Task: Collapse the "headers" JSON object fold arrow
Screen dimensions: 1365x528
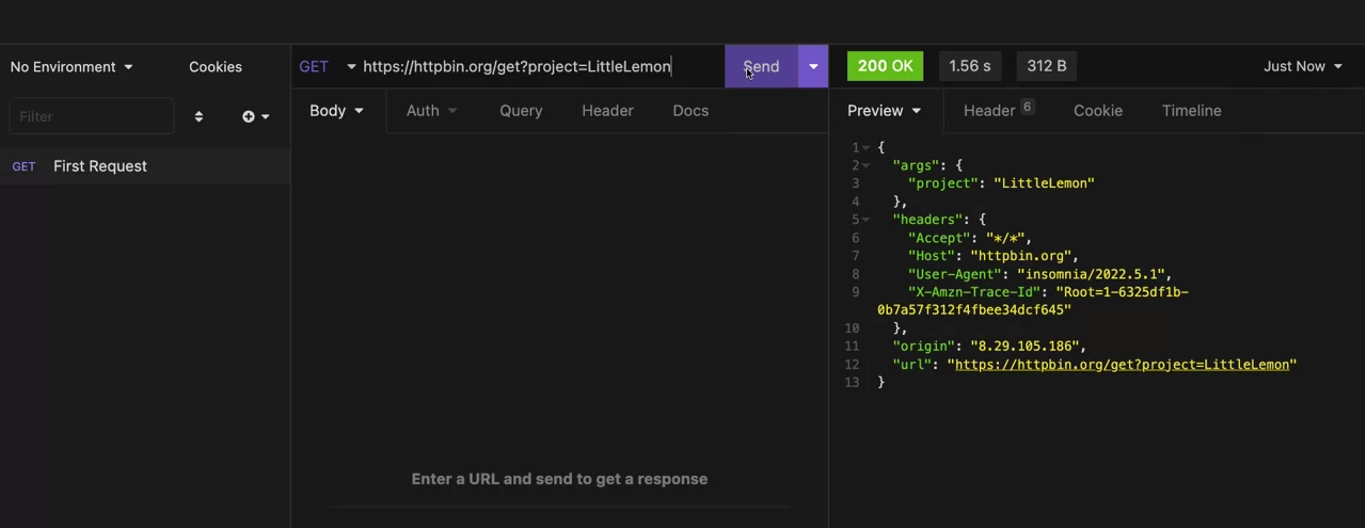Action: pos(867,220)
